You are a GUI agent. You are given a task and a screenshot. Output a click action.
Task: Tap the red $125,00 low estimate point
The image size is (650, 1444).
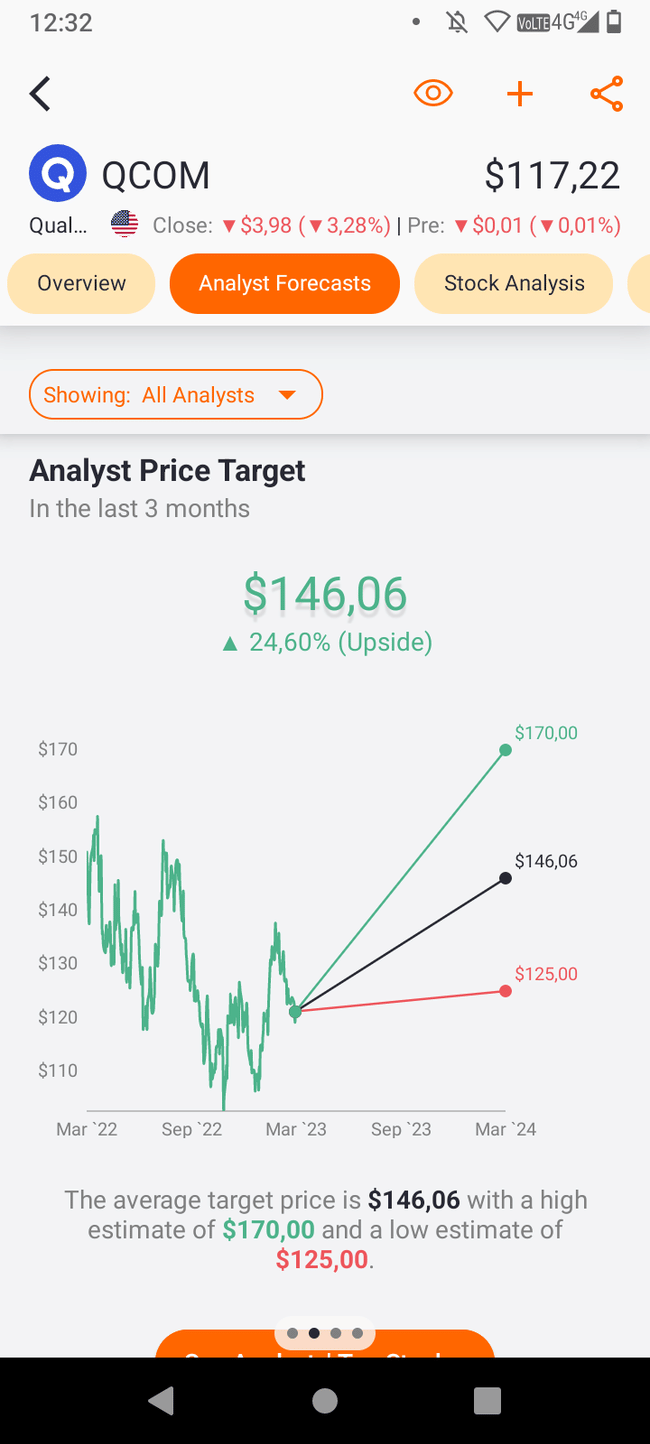(x=505, y=991)
